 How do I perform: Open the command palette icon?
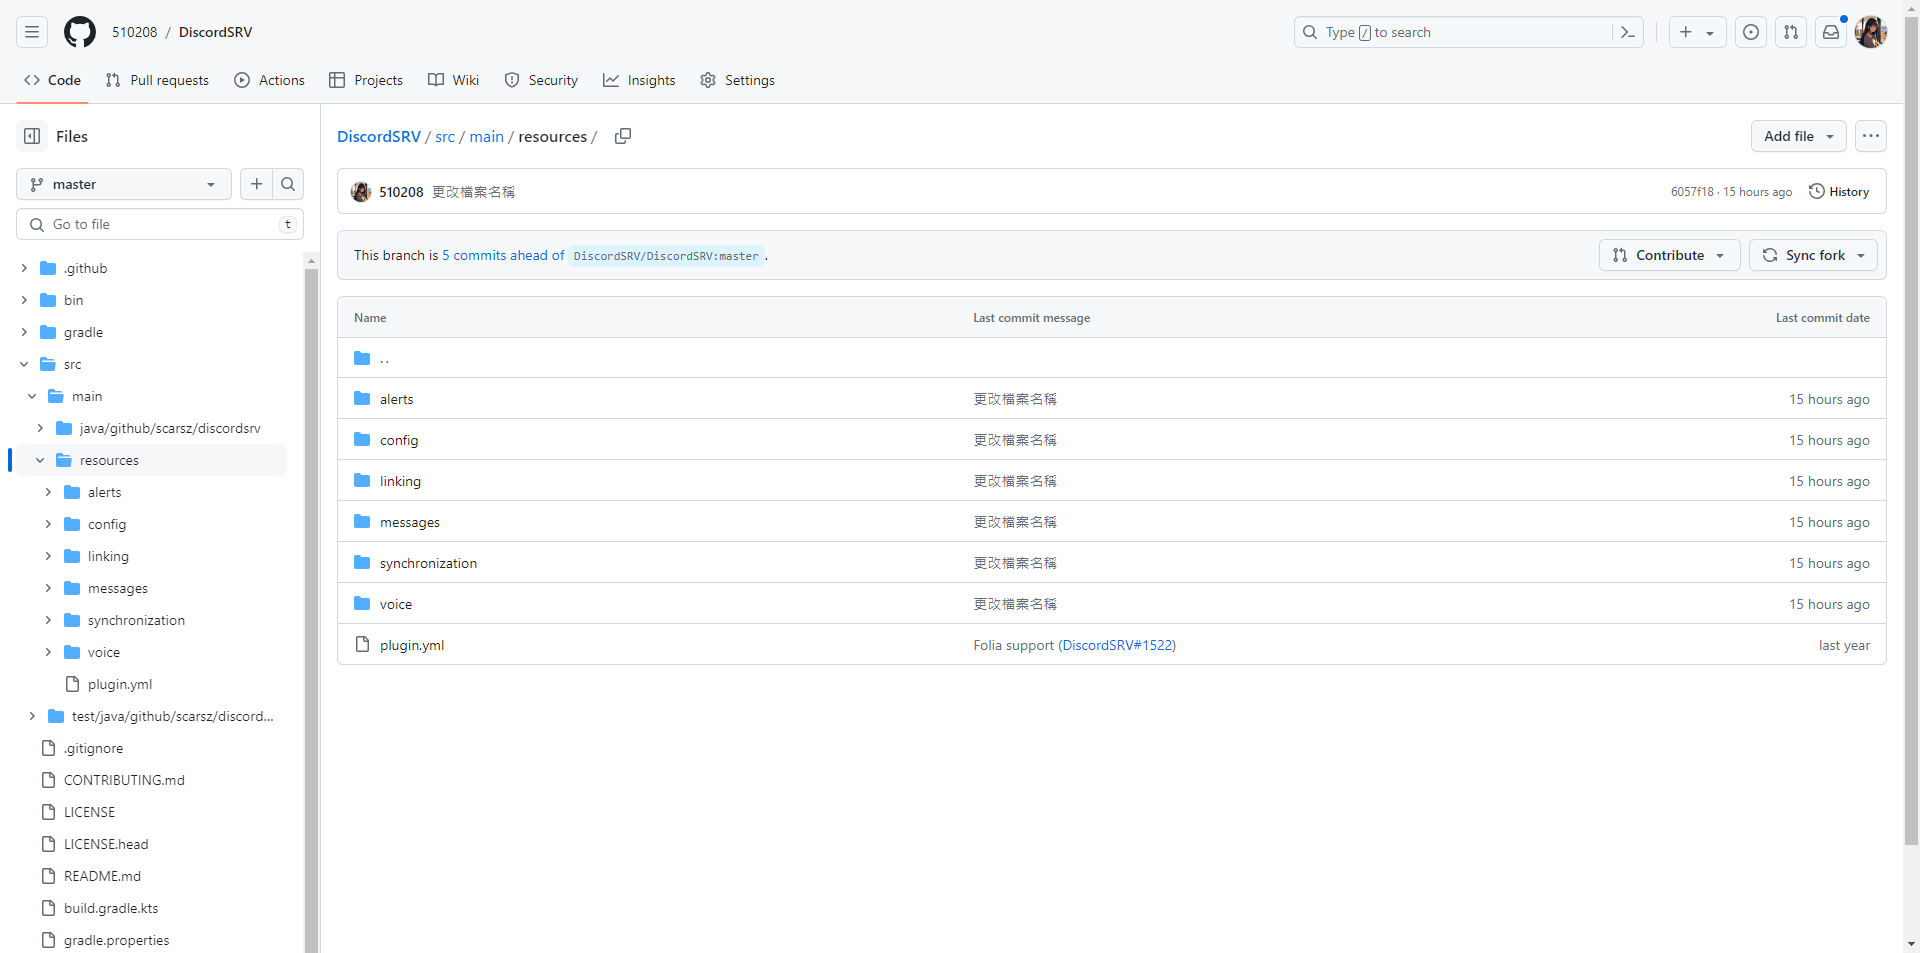[1627, 32]
